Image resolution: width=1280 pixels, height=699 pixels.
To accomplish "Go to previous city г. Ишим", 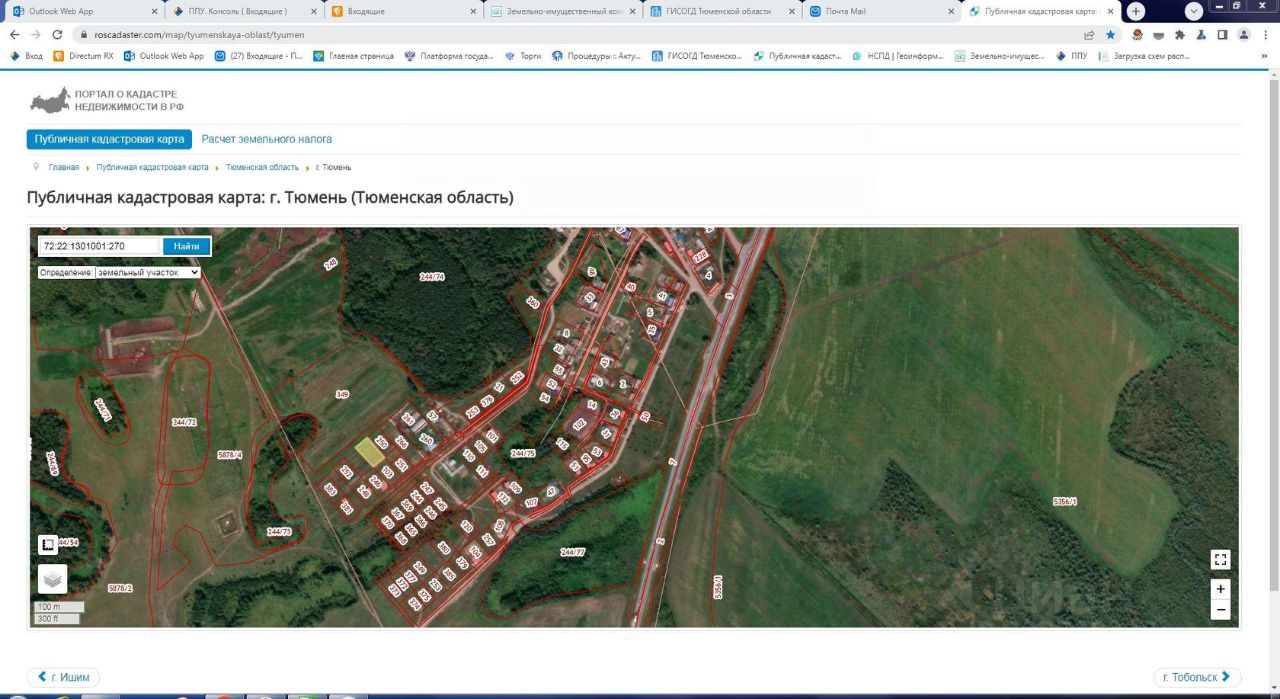I will 63,677.
